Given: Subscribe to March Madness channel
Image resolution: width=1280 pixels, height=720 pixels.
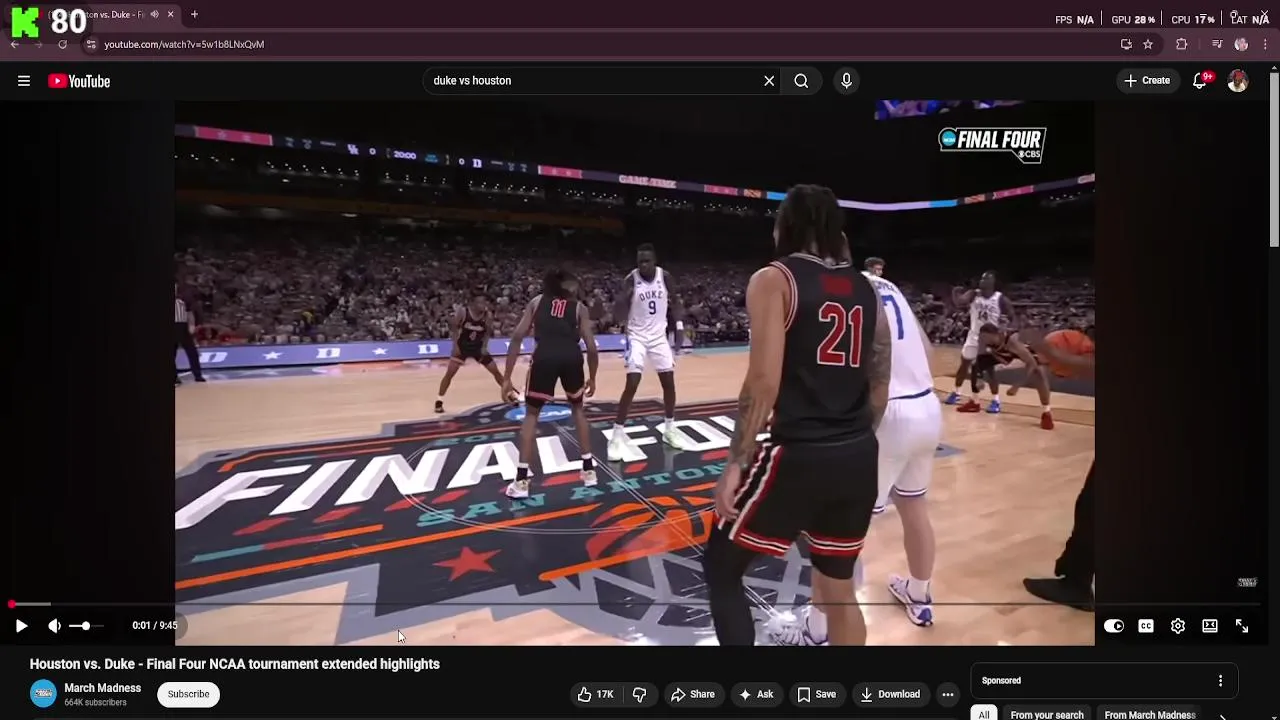Looking at the screenshot, I should [x=188, y=694].
